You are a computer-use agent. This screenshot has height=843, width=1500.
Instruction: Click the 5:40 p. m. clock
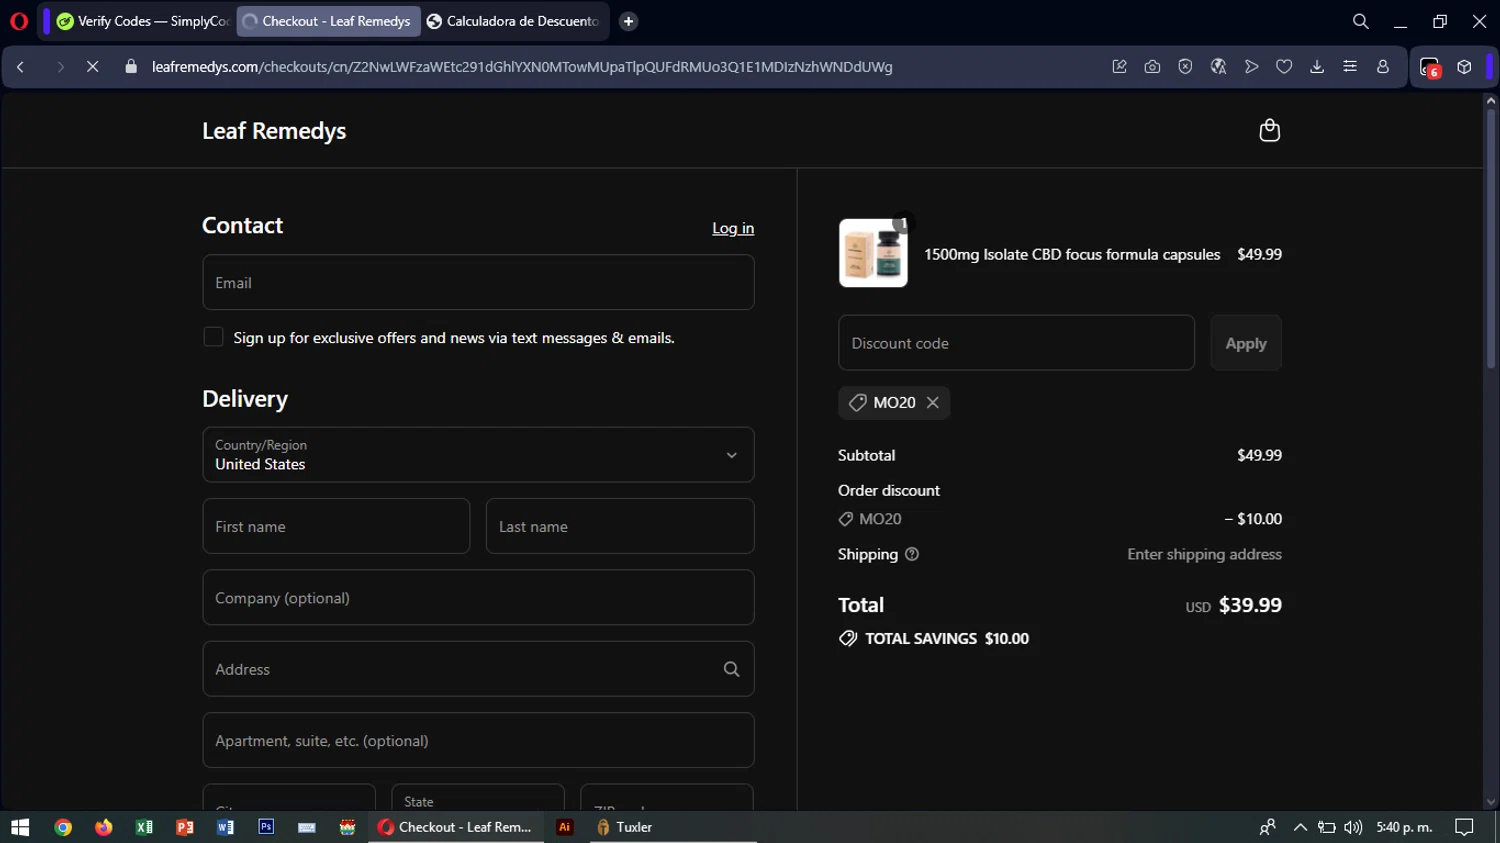[x=1404, y=827]
